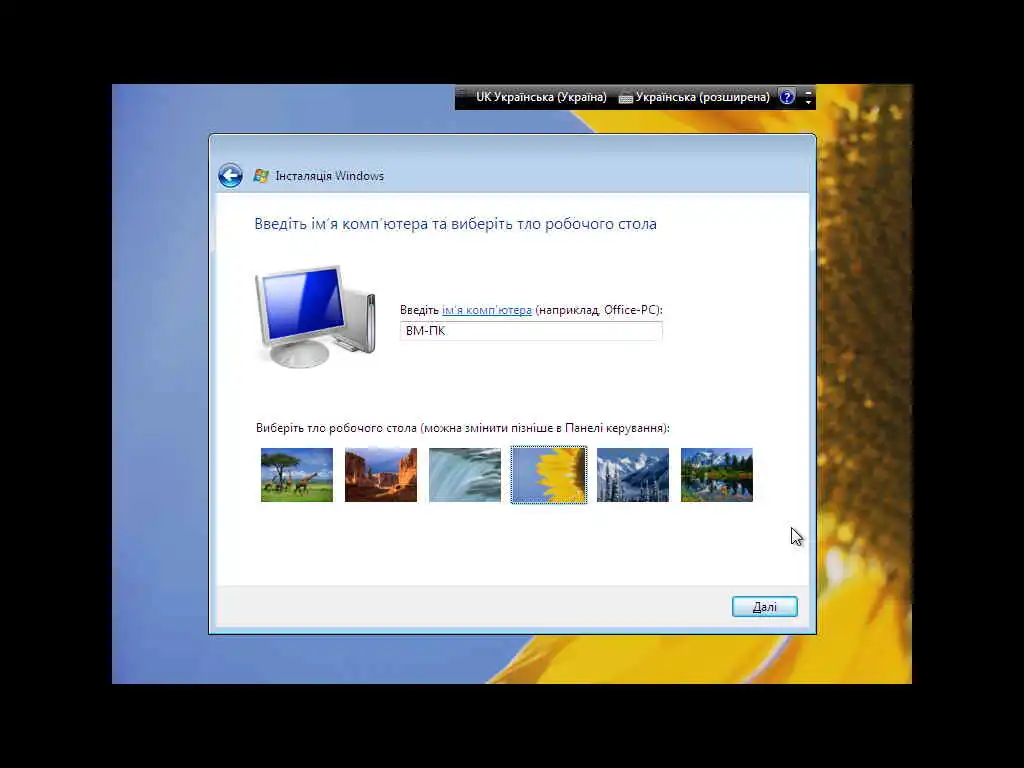Select the snowy mountains with pines wallpaper
The height and width of the screenshot is (768, 1024).
point(633,475)
